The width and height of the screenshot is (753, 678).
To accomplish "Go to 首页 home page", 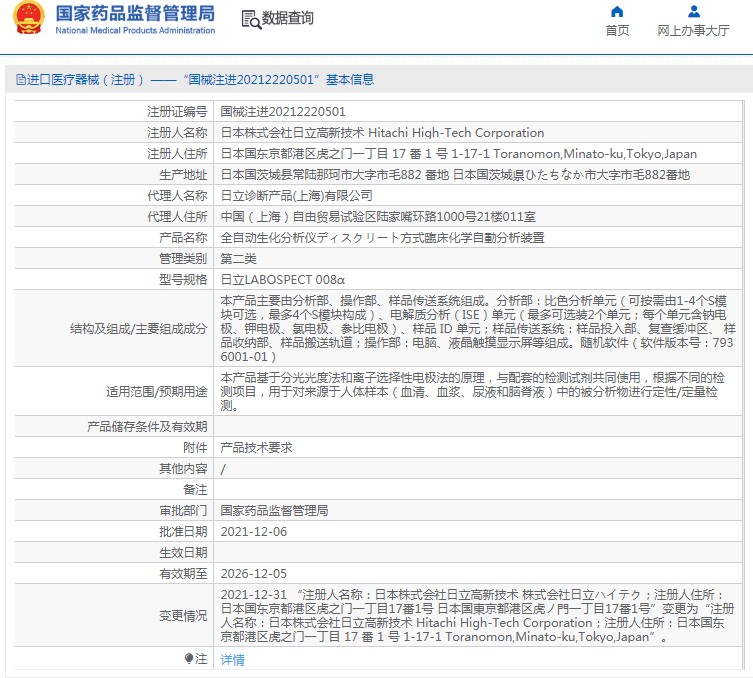I will pyautogui.click(x=617, y=30).
